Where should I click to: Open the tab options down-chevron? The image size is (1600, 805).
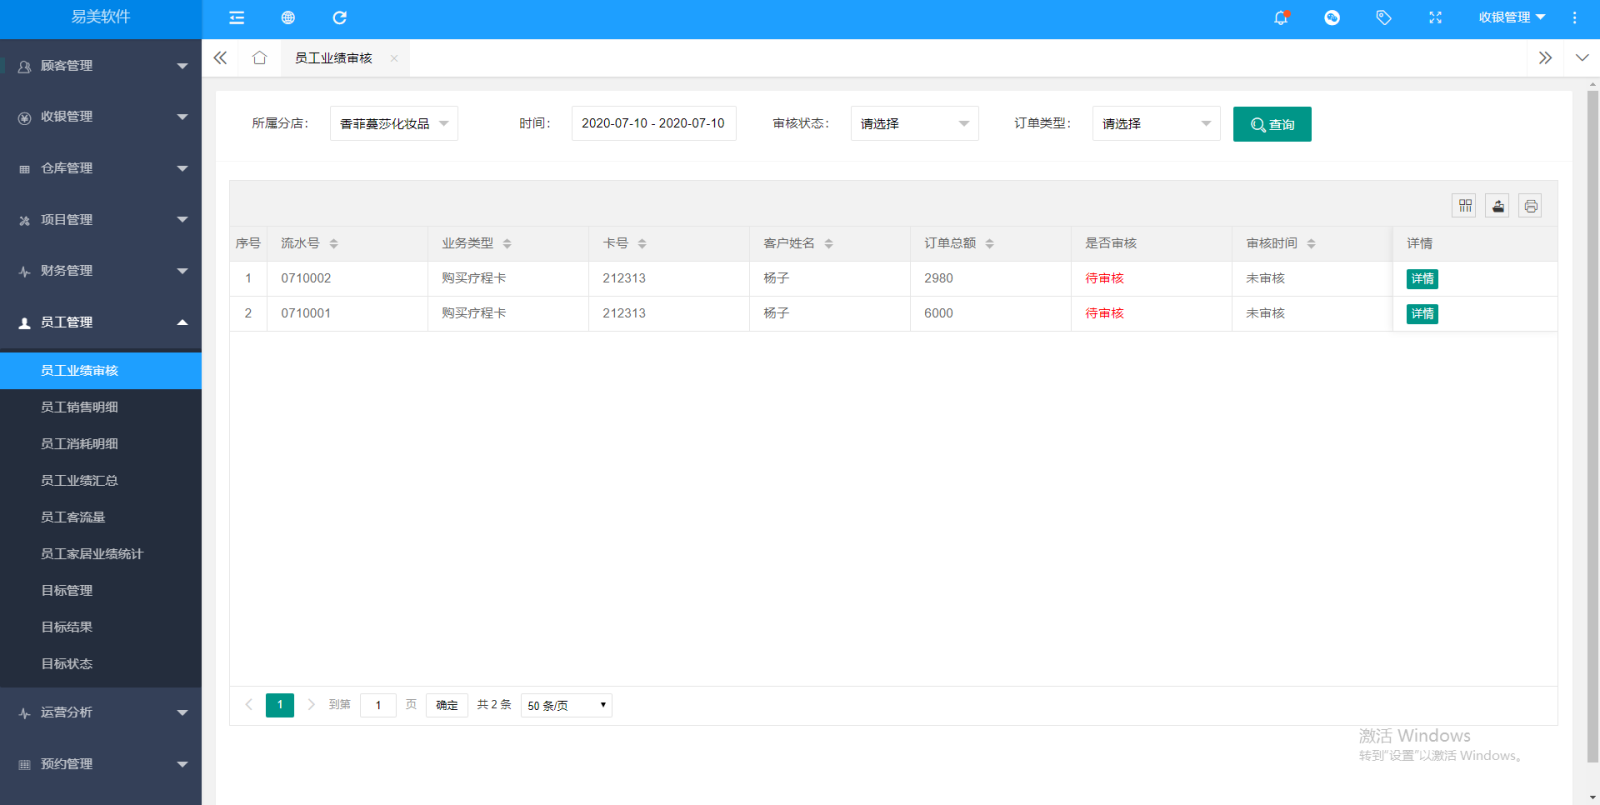tap(1582, 58)
